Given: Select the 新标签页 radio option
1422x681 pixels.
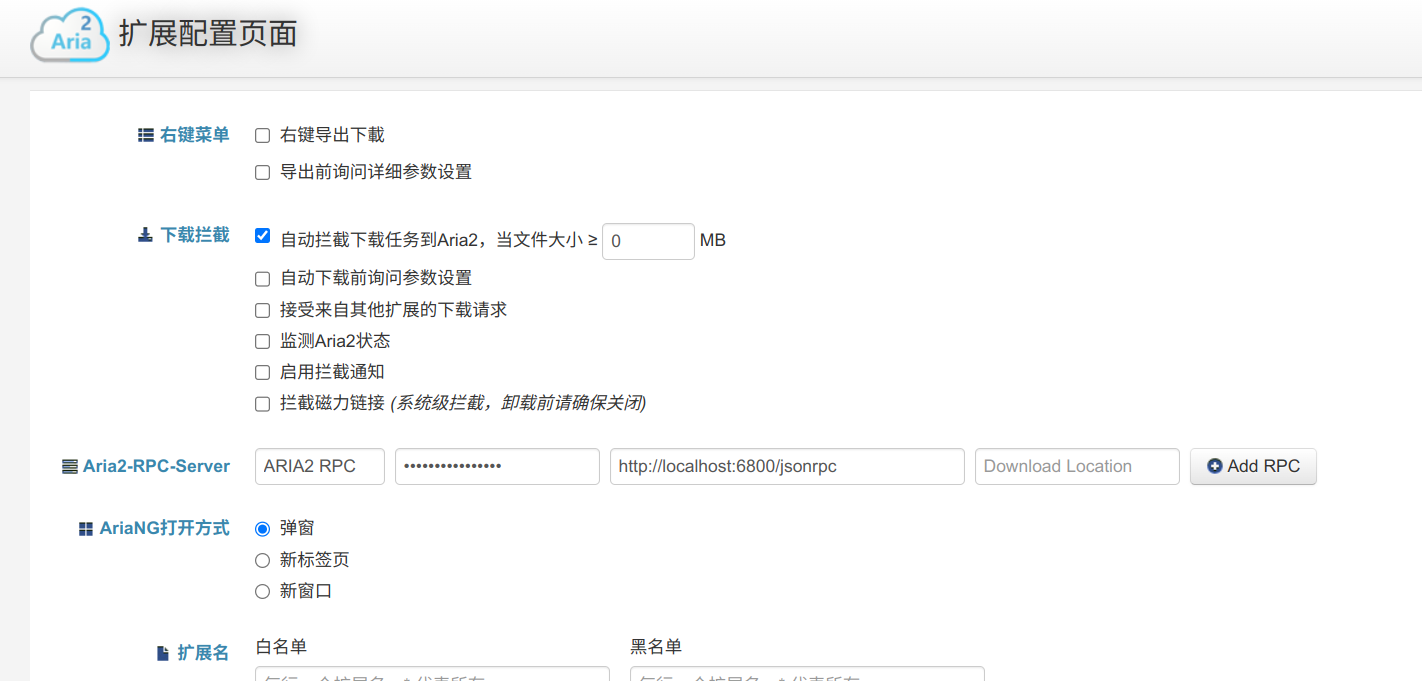Looking at the screenshot, I should (262, 560).
